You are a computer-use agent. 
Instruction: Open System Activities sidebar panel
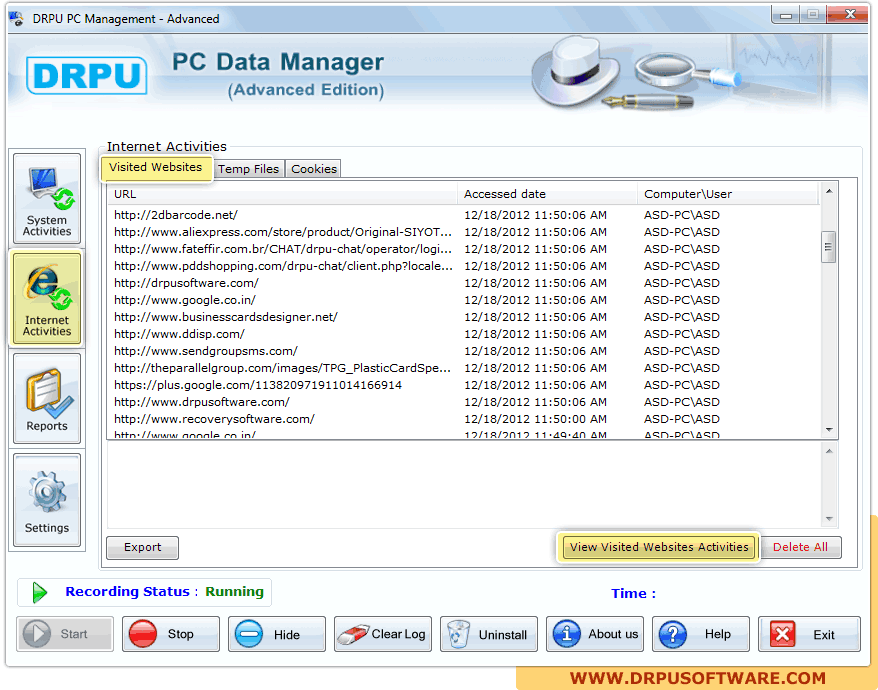pyautogui.click(x=47, y=198)
